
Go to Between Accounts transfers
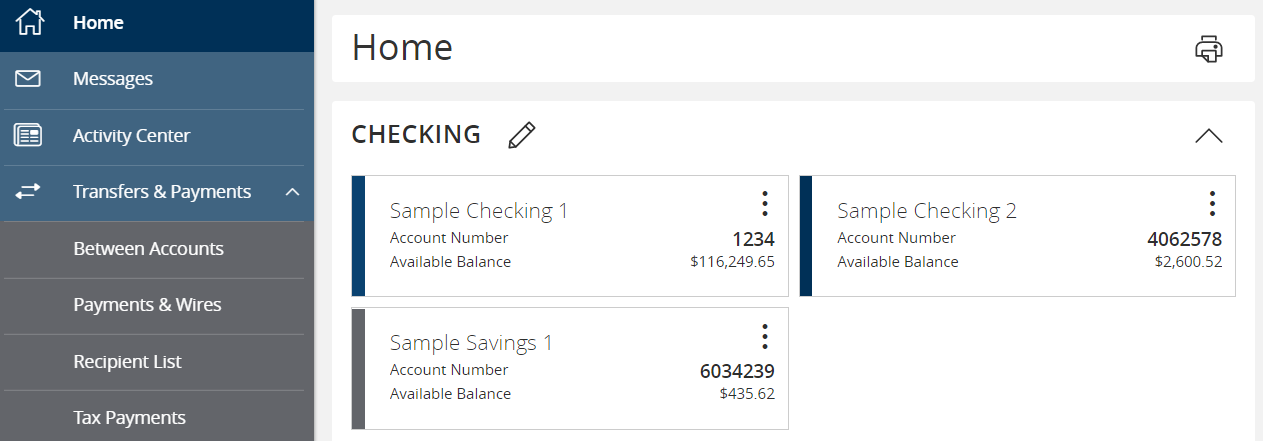148,249
